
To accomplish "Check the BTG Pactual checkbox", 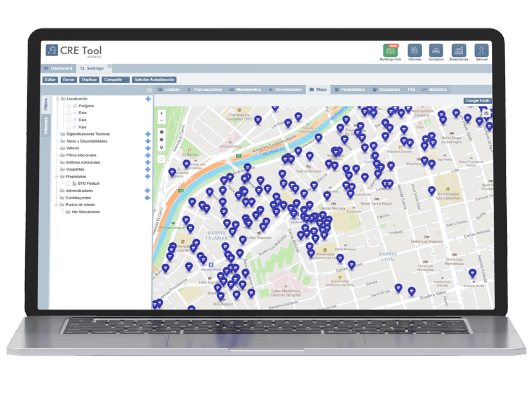I will (69, 184).
